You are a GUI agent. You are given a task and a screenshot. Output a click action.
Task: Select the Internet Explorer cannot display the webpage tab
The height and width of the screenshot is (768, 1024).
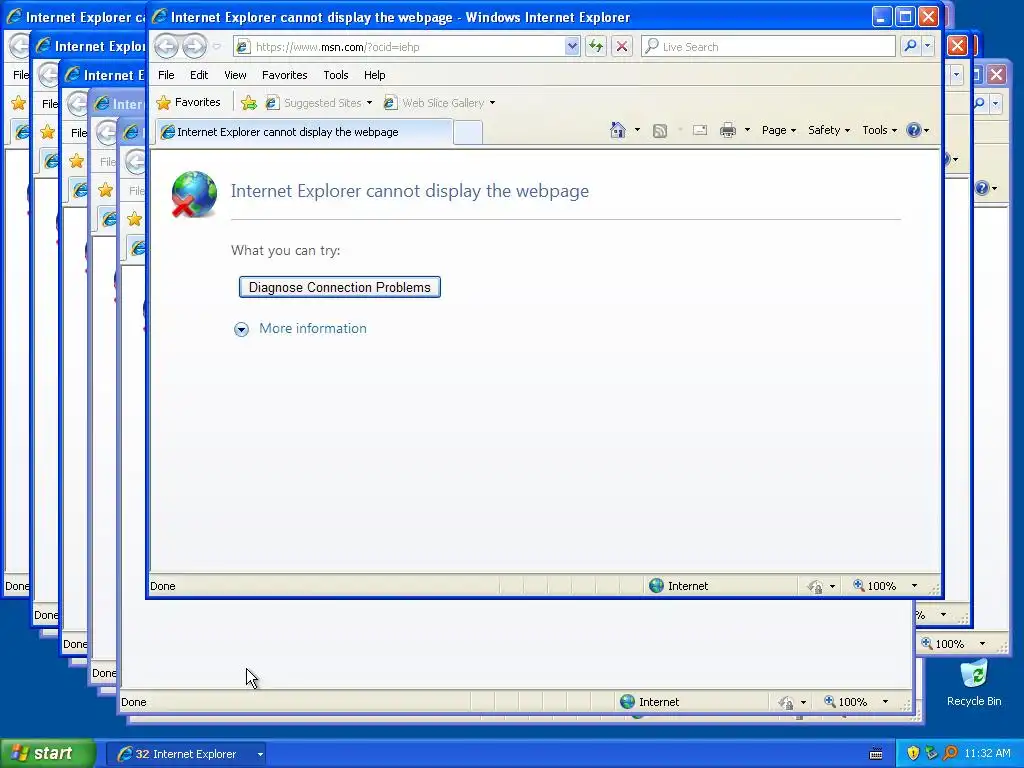pos(304,132)
